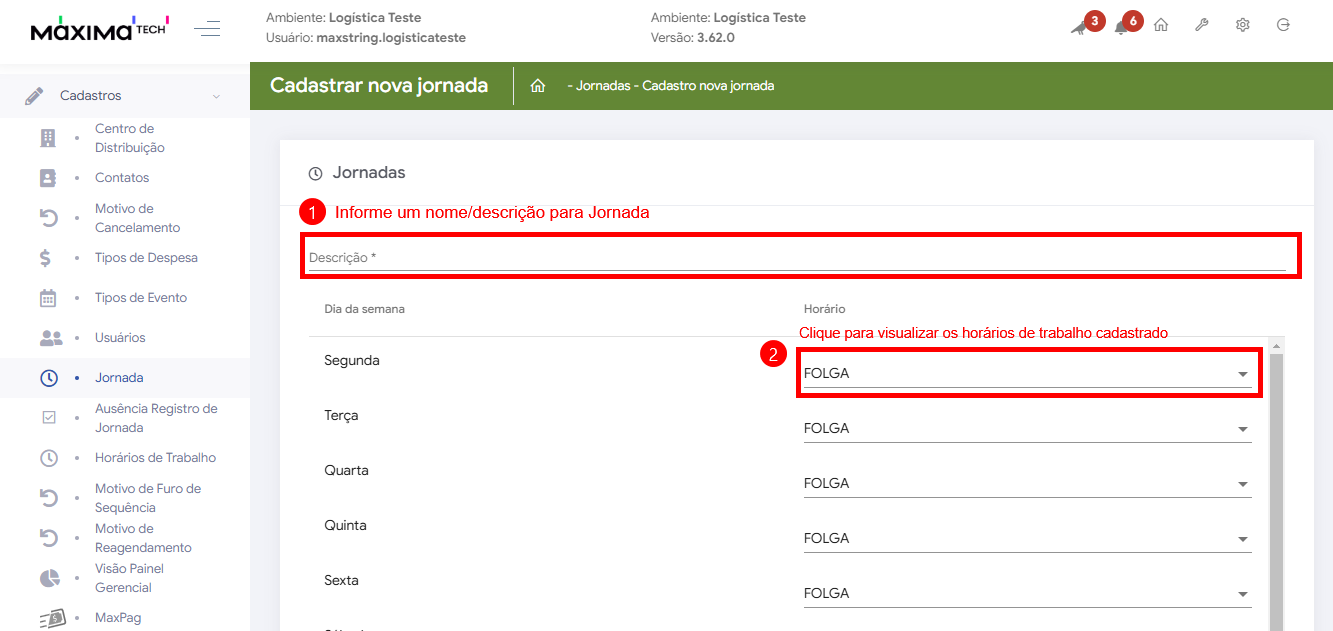Screen dimensions: 1333x631
Task: Click the breadcrumb home icon in green bar
Action: point(538,86)
